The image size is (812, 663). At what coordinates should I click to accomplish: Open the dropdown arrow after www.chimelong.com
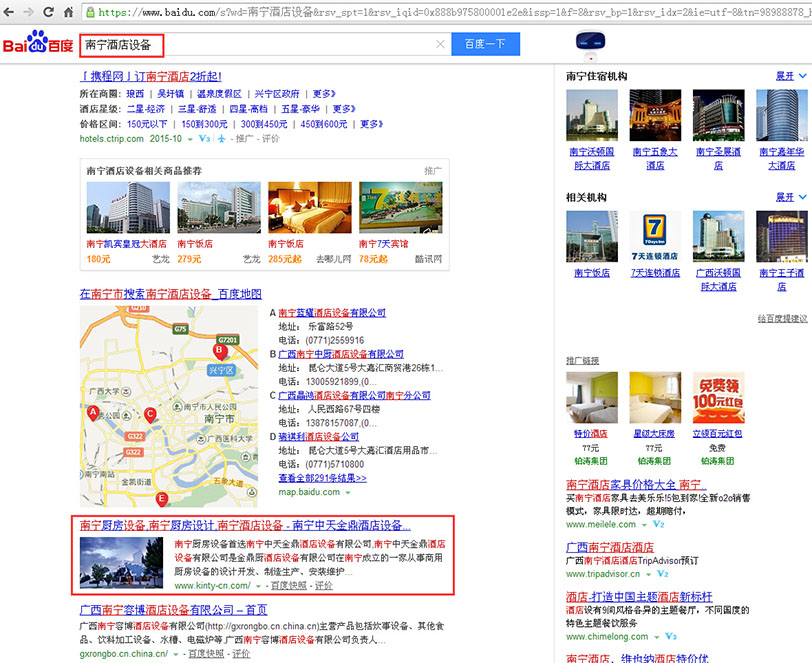point(657,637)
